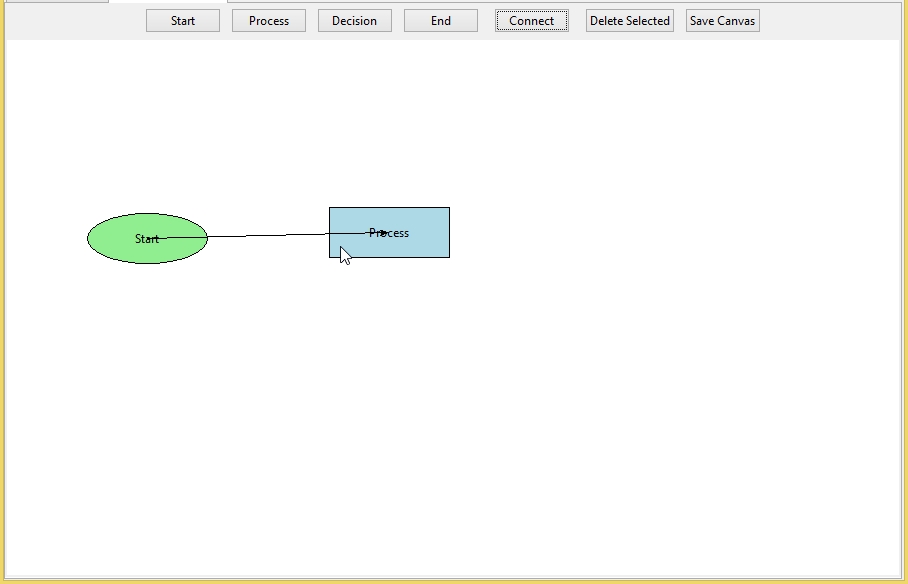Insert a Decision shape from the toolbar

pos(354,21)
